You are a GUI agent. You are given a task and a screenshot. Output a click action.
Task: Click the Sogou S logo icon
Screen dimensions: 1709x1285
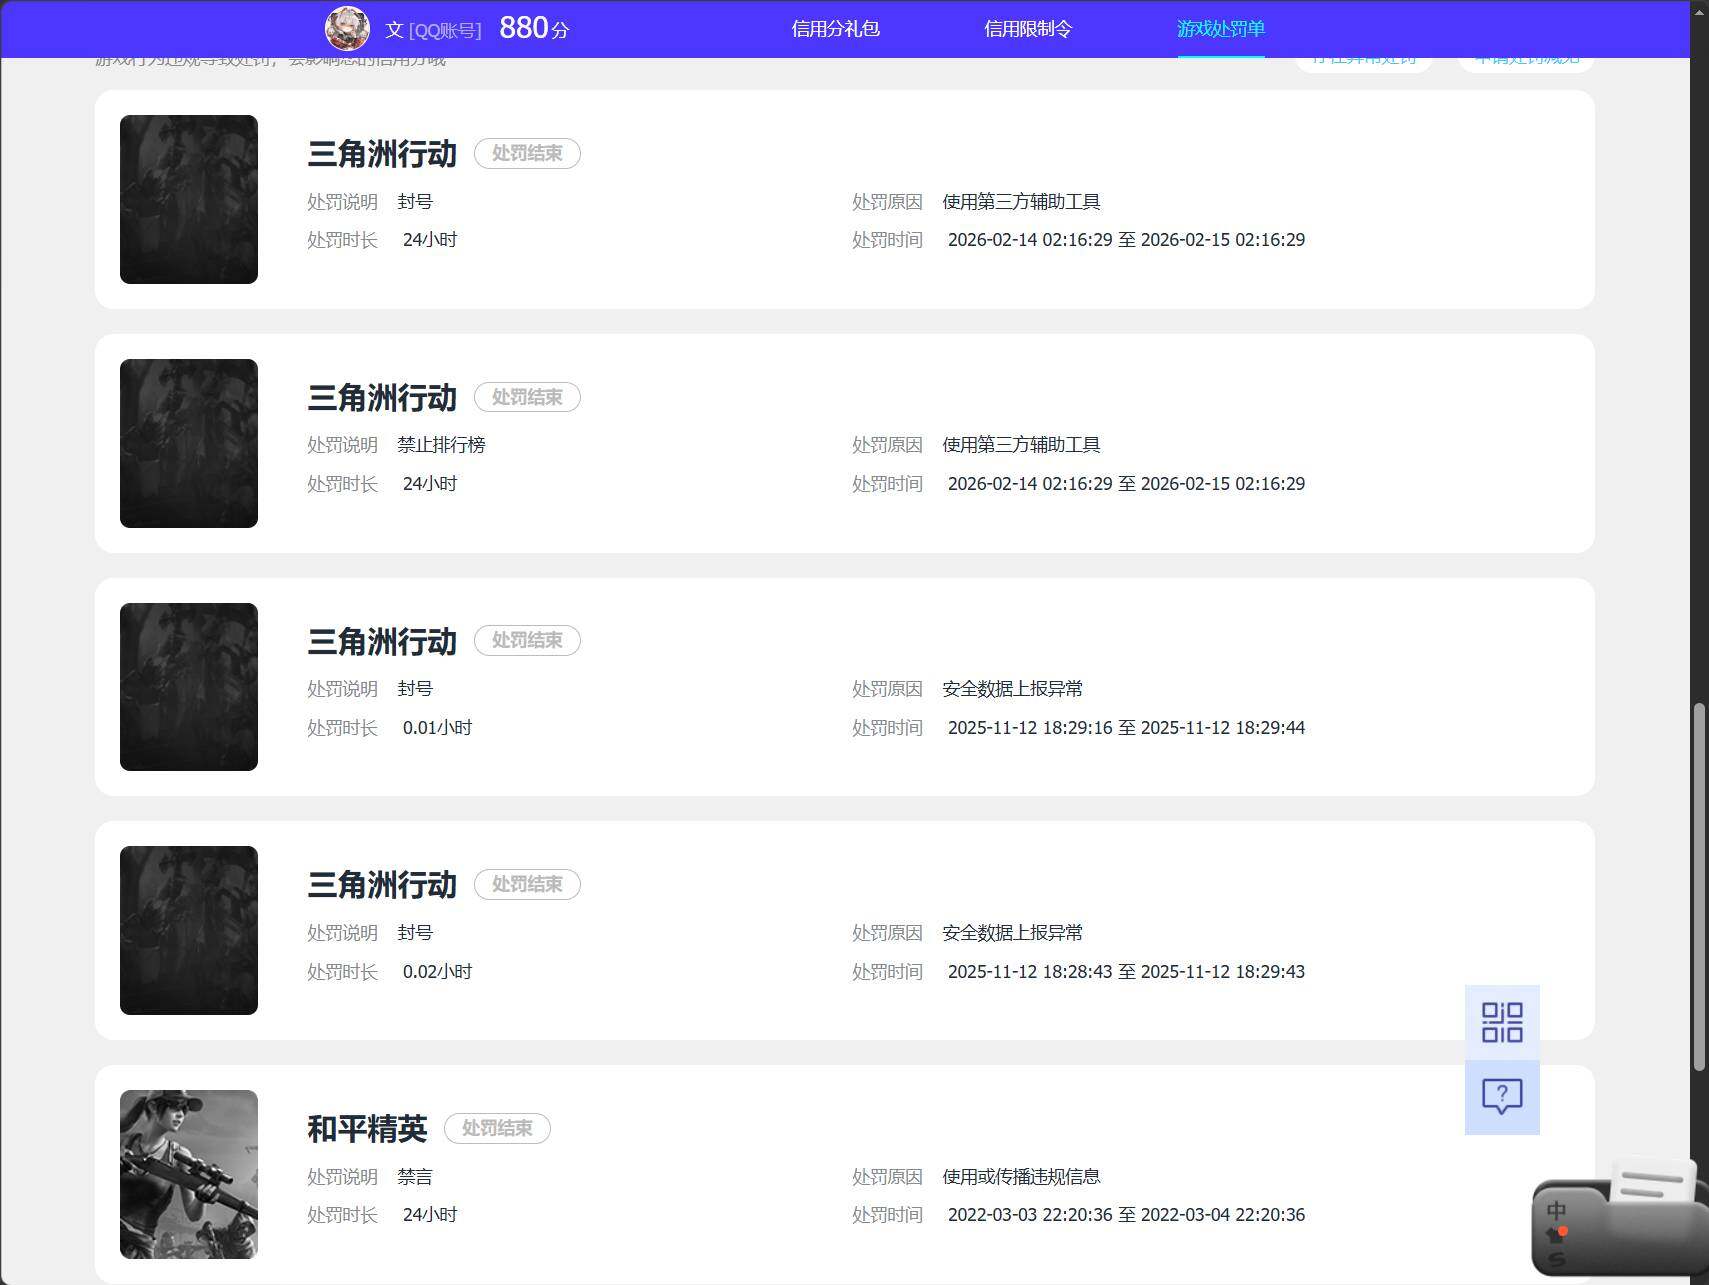(1557, 1258)
